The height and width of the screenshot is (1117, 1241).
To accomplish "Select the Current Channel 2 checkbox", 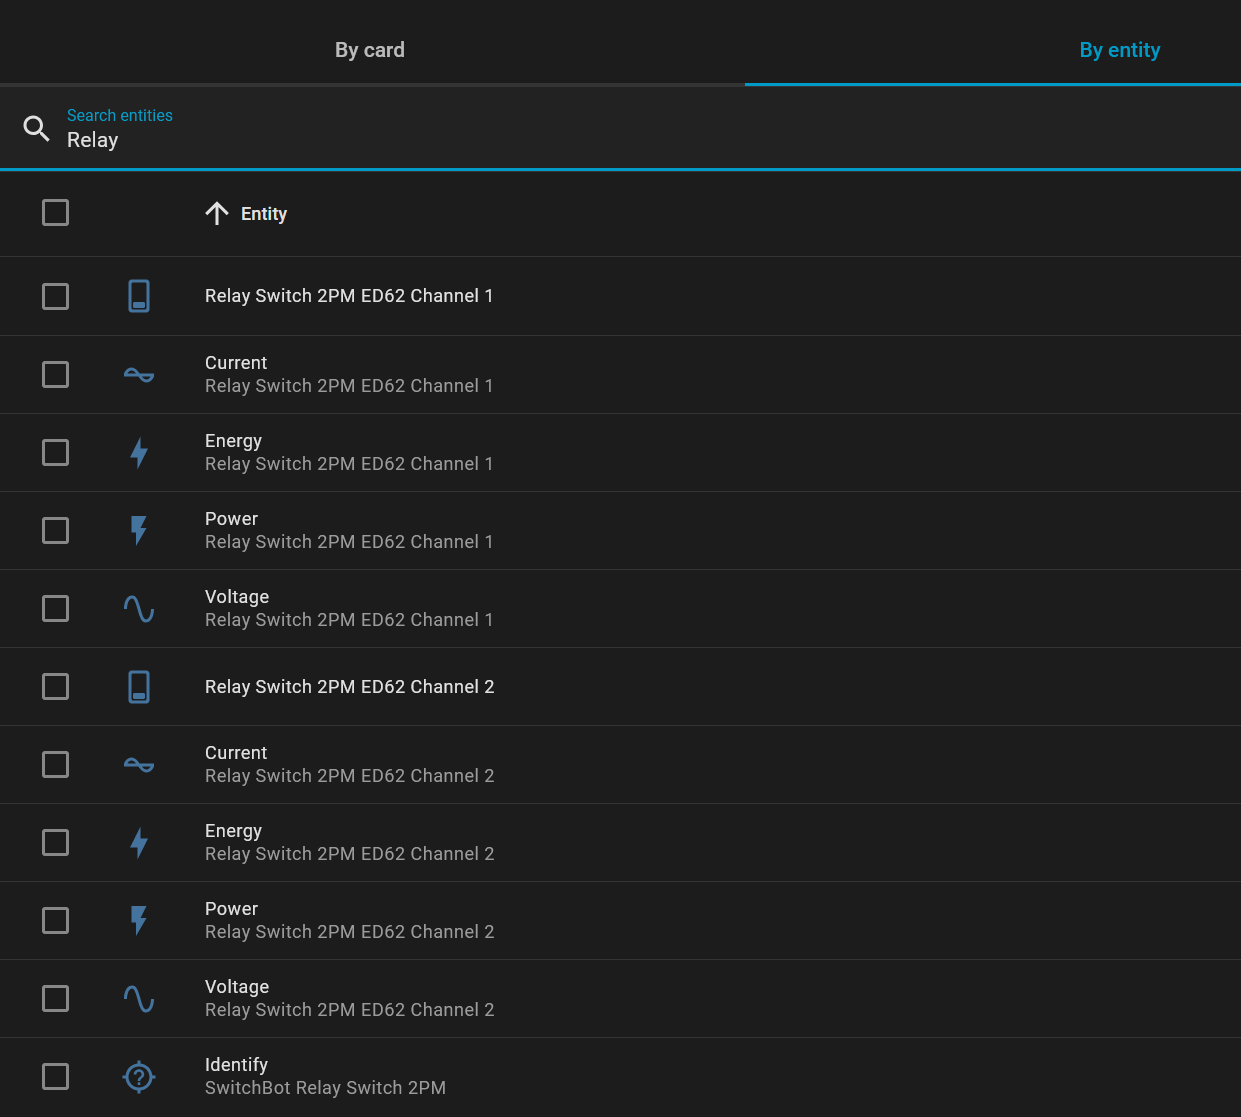I will [56, 765].
